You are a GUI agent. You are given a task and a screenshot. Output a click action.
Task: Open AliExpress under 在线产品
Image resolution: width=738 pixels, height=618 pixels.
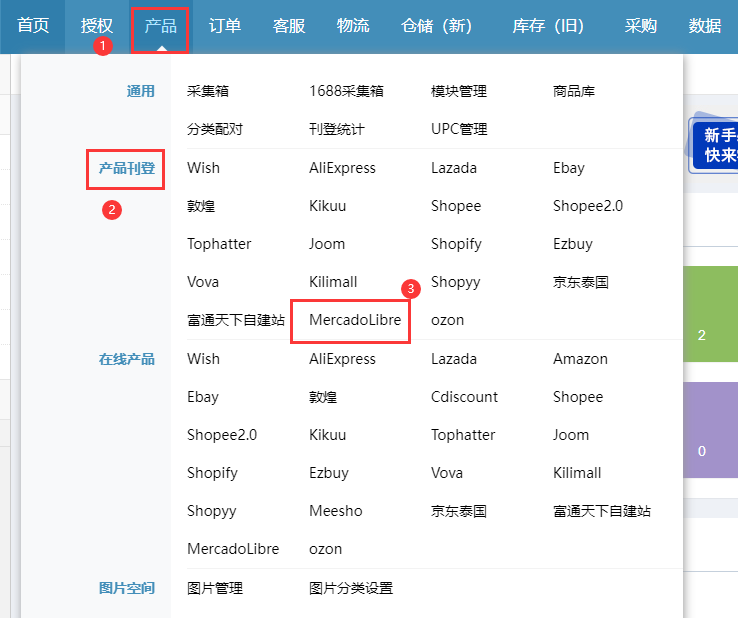pos(342,359)
